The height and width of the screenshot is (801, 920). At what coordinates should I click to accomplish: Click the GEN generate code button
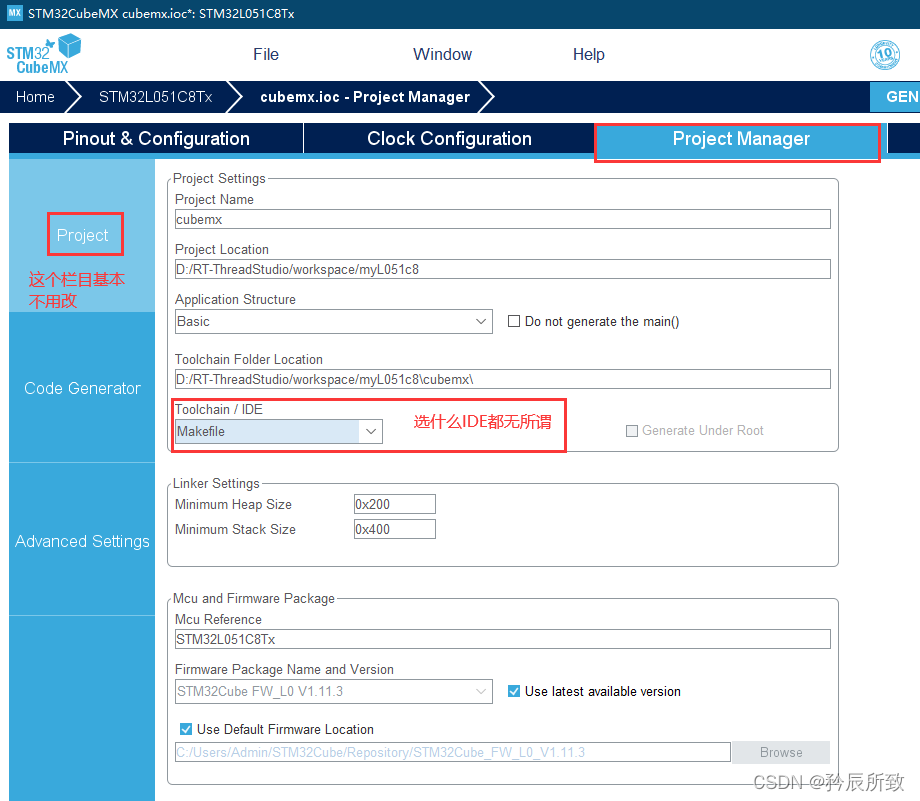coord(895,97)
